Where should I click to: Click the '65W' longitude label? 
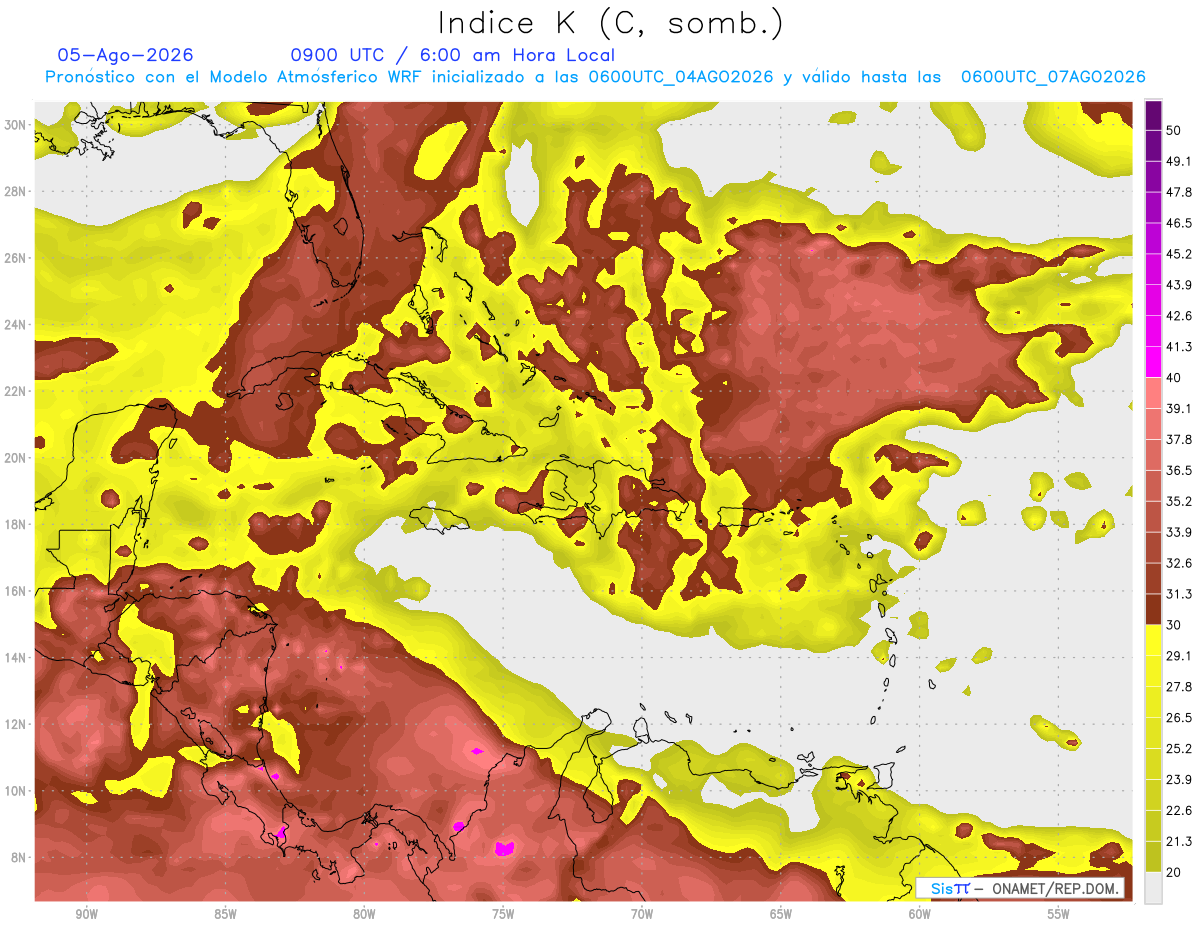pyautogui.click(x=781, y=914)
